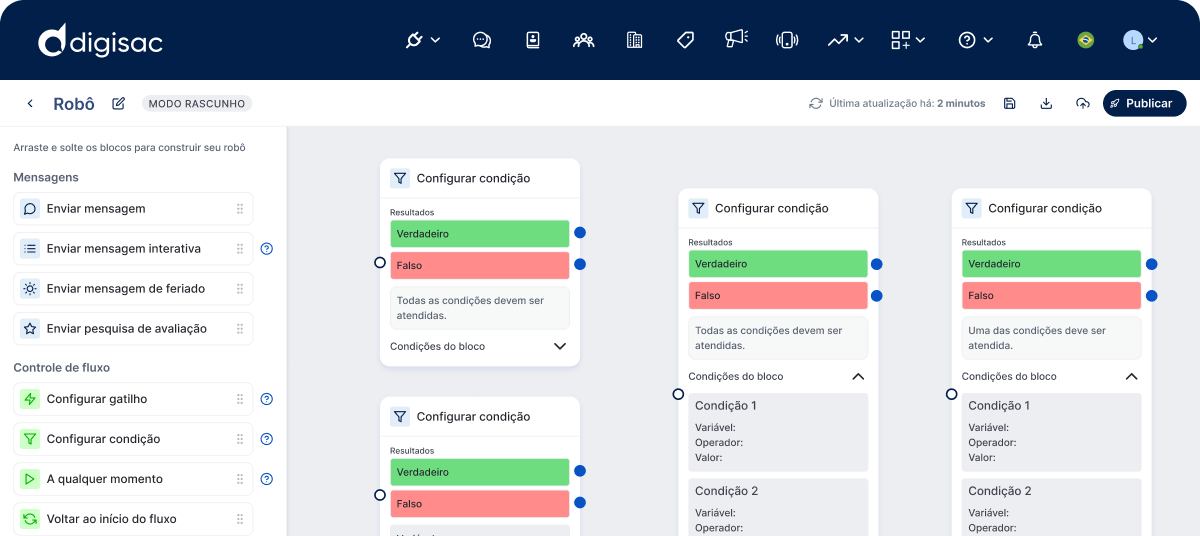1200x536 pixels.
Task: Expand Condições do bloco in the top-left node
Action: [560, 346]
